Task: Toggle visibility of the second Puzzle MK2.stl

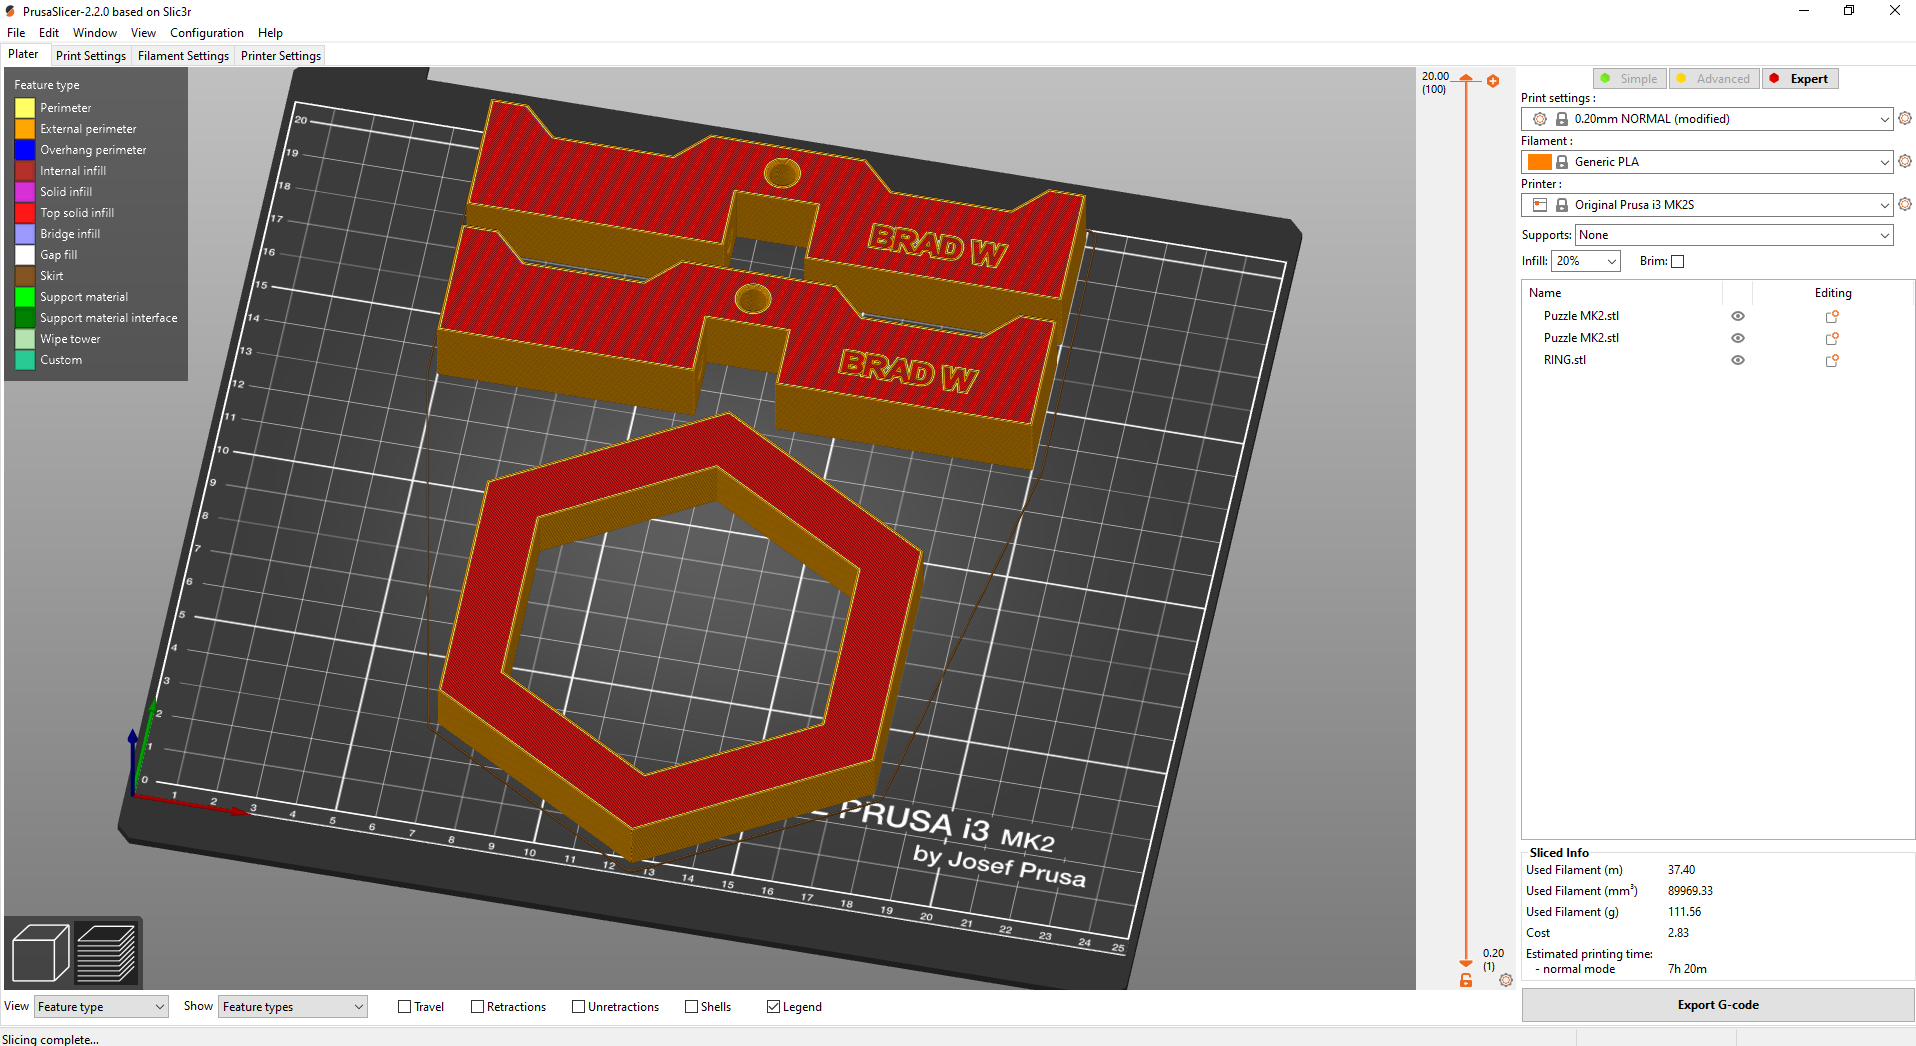Action: 1738,338
